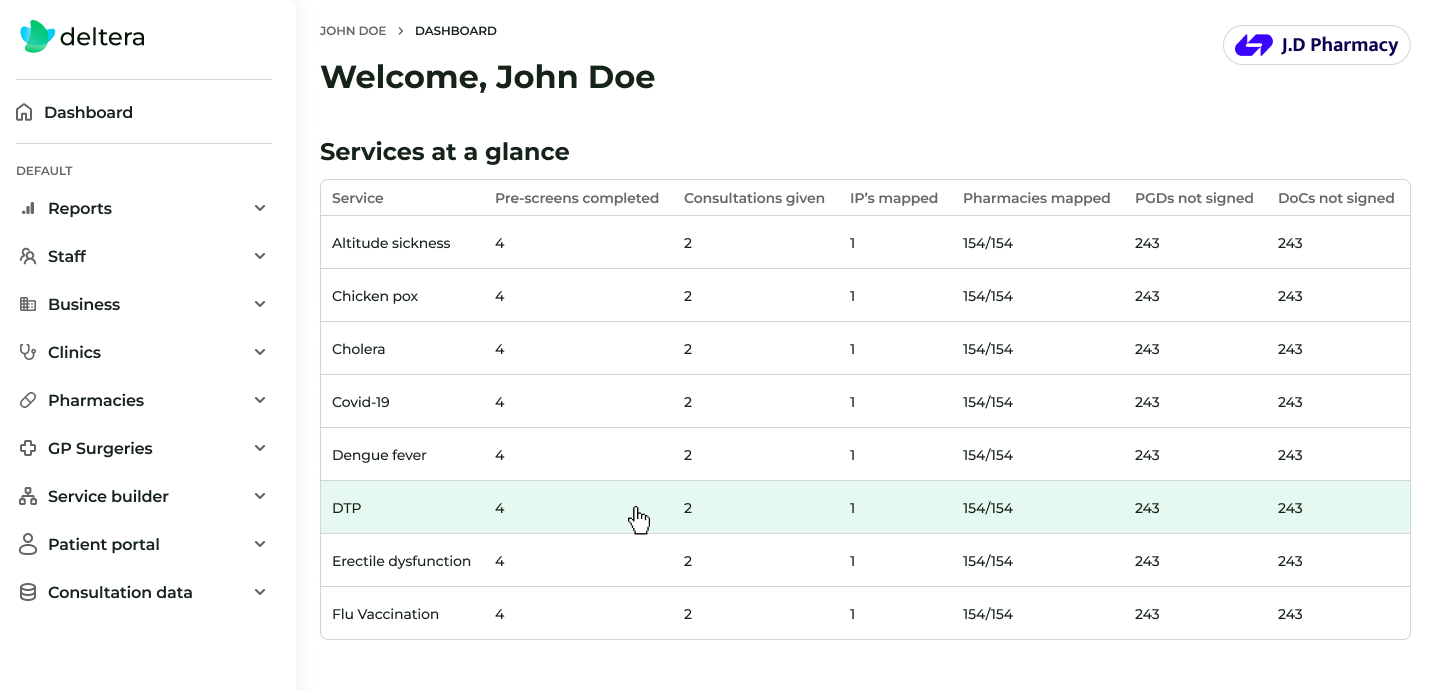Screen dimensions: 1440x691
Task: Expand the Patient portal chevron
Action: coord(260,544)
